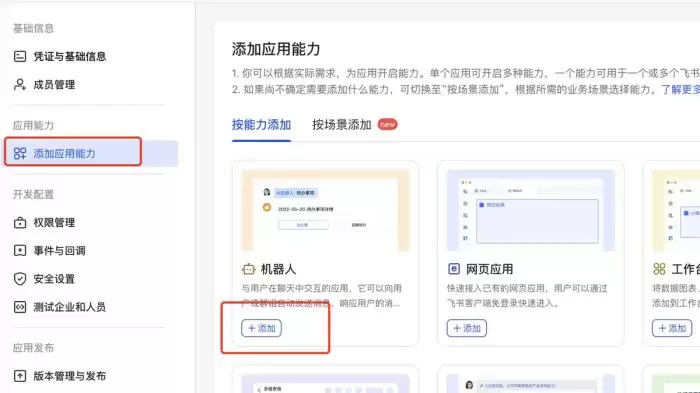Click the 应用发布 section label
Viewport: 700px width, 393px height.
tap(33, 348)
